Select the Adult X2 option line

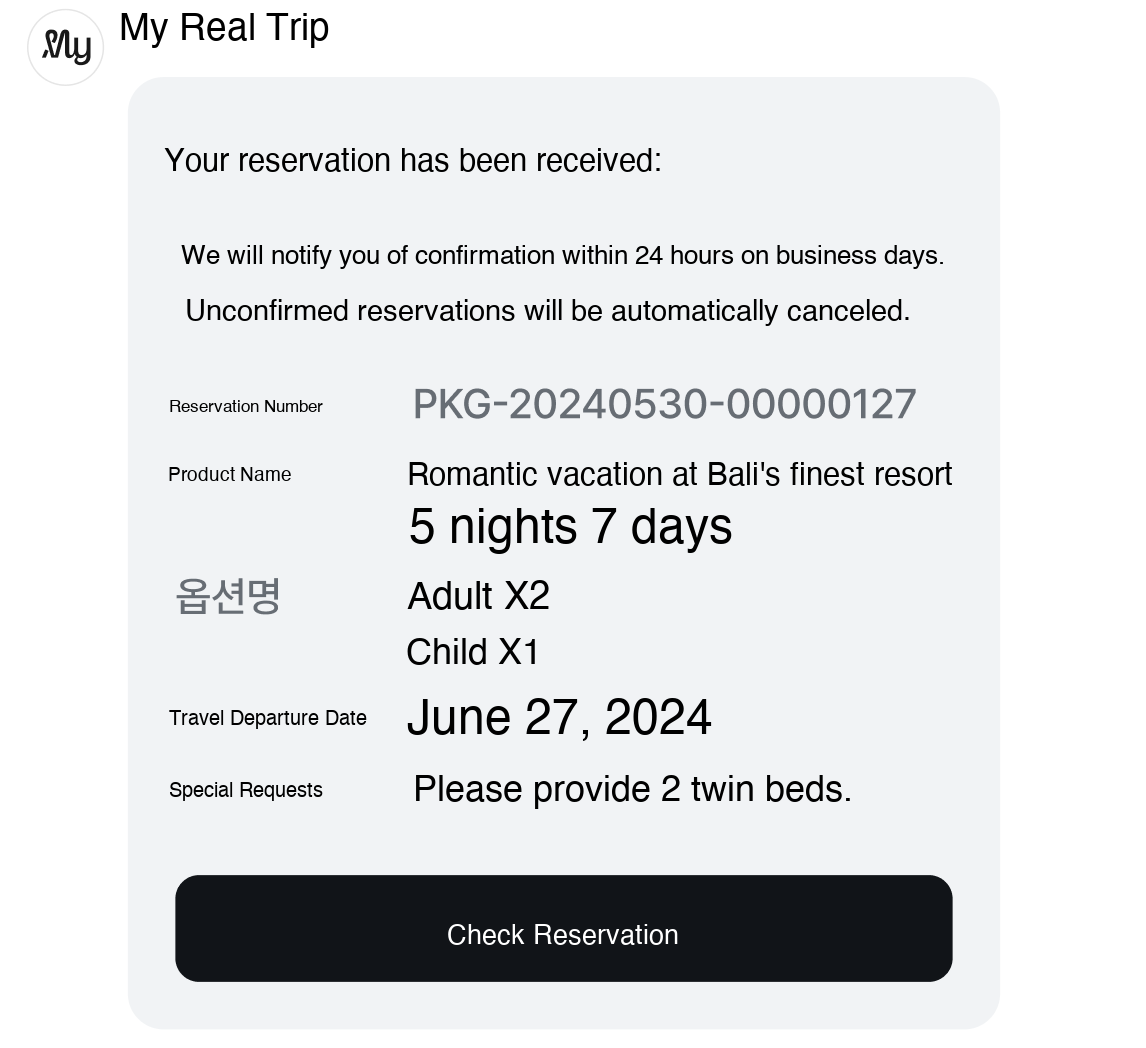(x=478, y=596)
